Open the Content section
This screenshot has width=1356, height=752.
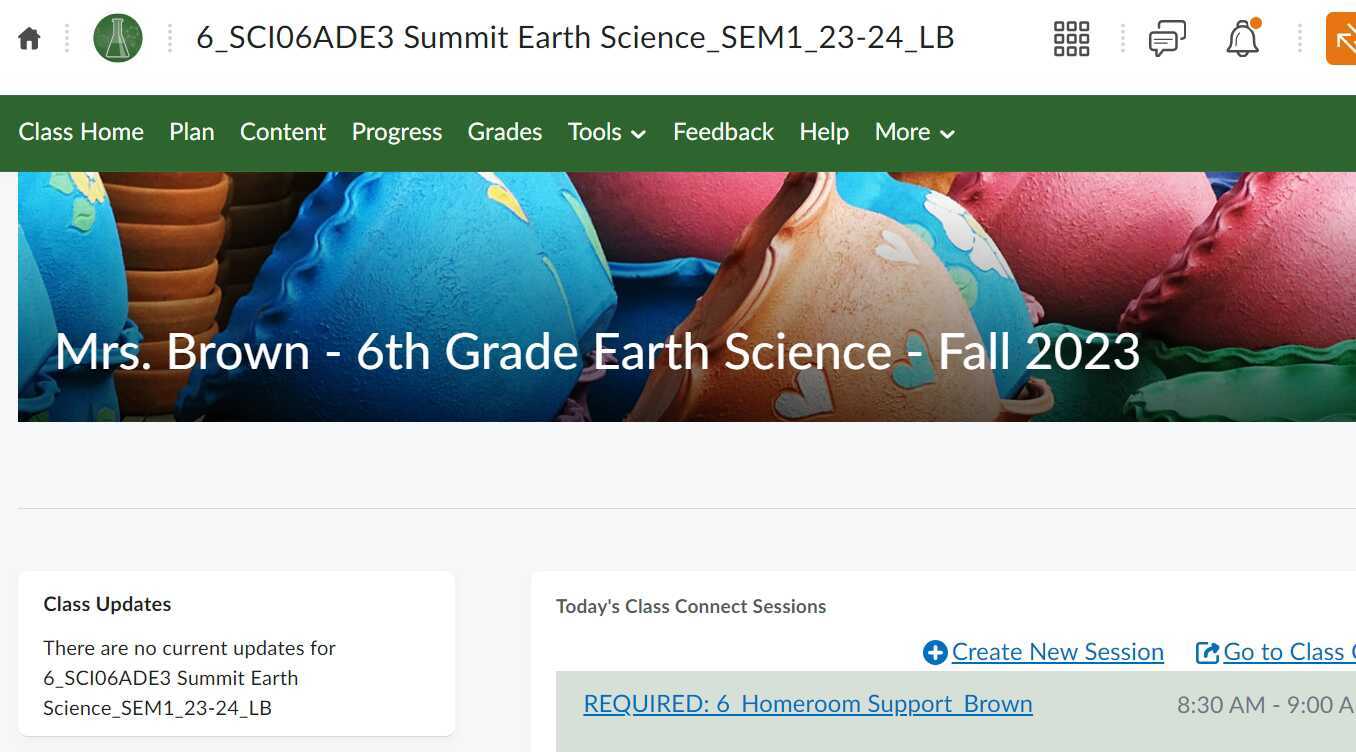pos(282,132)
